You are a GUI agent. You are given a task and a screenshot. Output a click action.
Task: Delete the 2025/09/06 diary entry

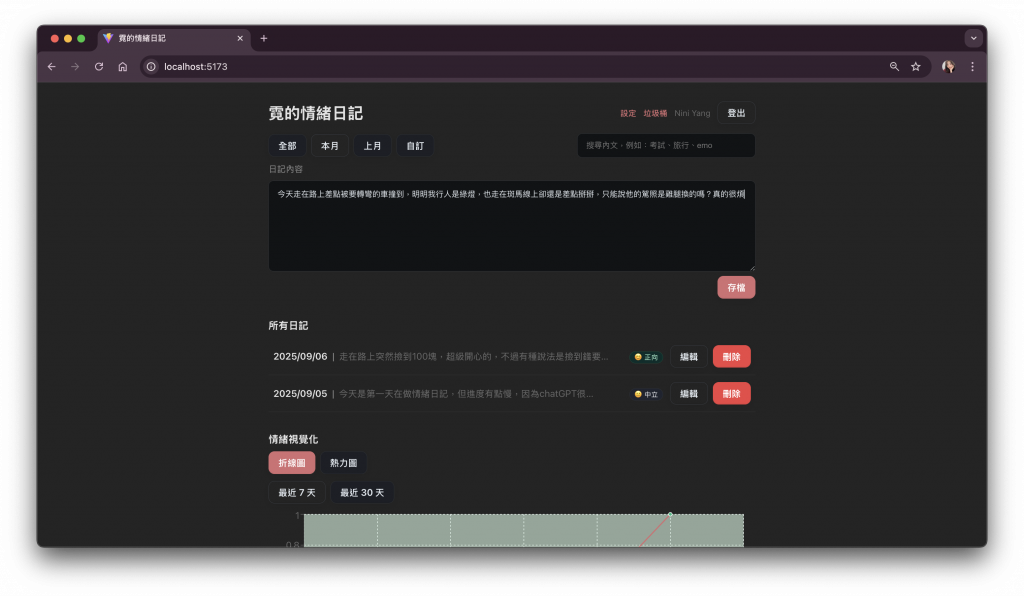click(731, 357)
